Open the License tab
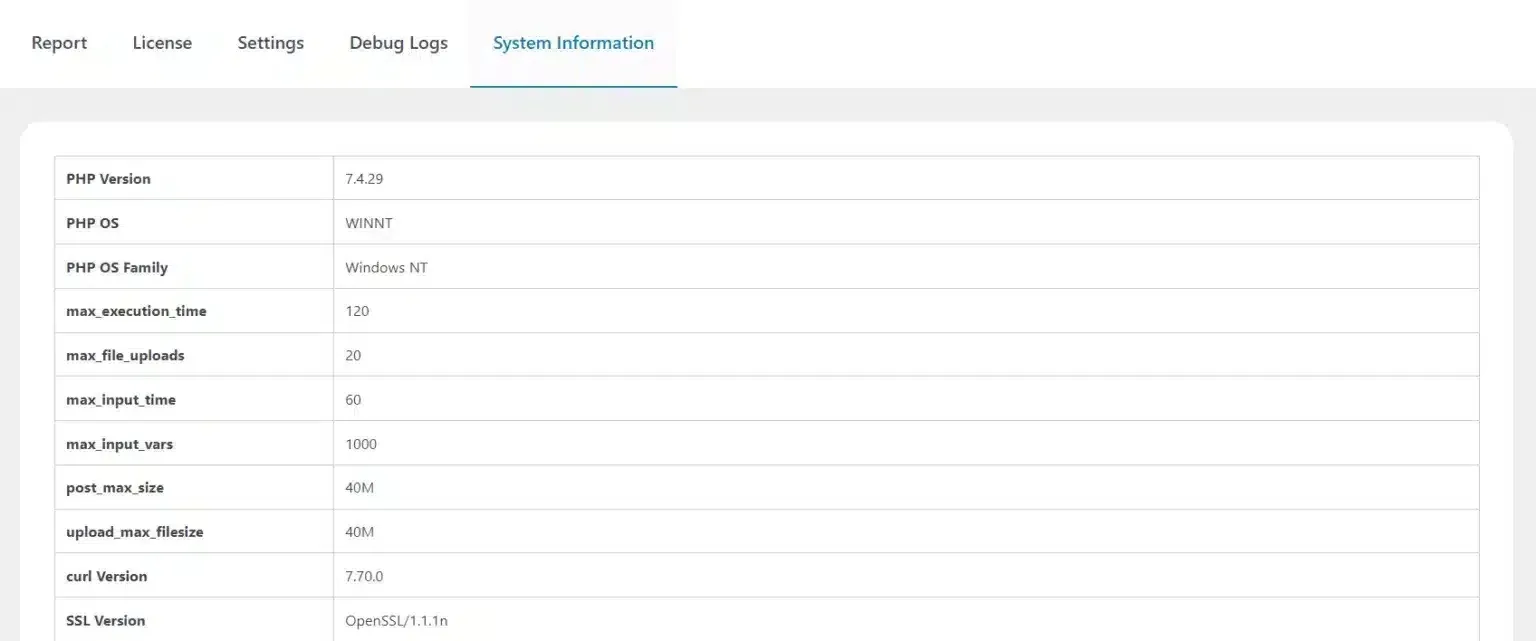The width and height of the screenshot is (1536, 641). [x=162, y=42]
